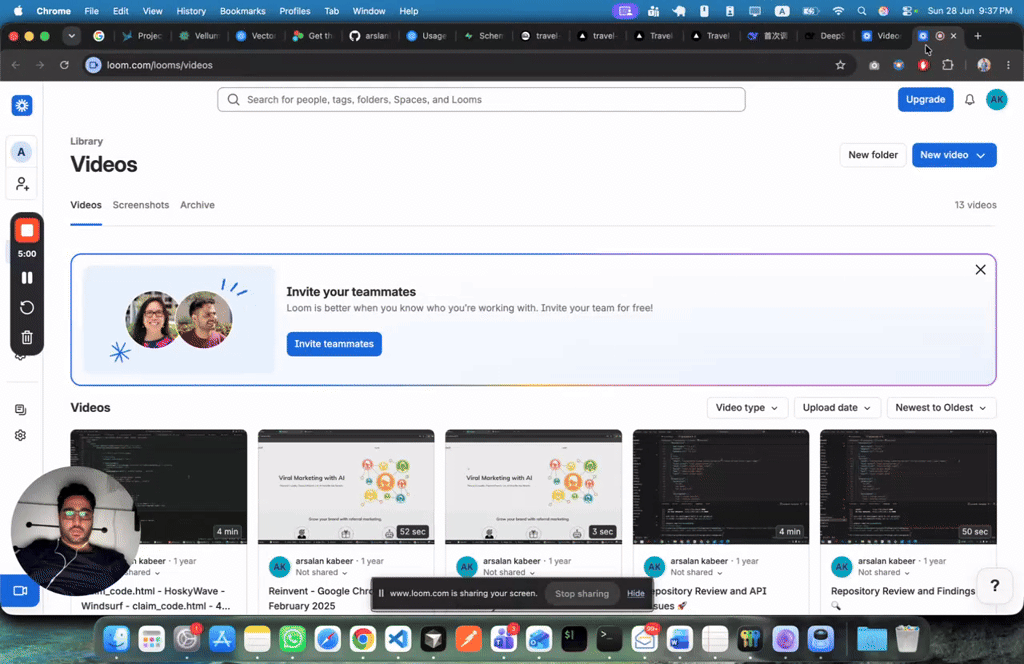Click the blue camera record button at bottom left
Viewport: 1024px width, 664px height.
[20, 591]
